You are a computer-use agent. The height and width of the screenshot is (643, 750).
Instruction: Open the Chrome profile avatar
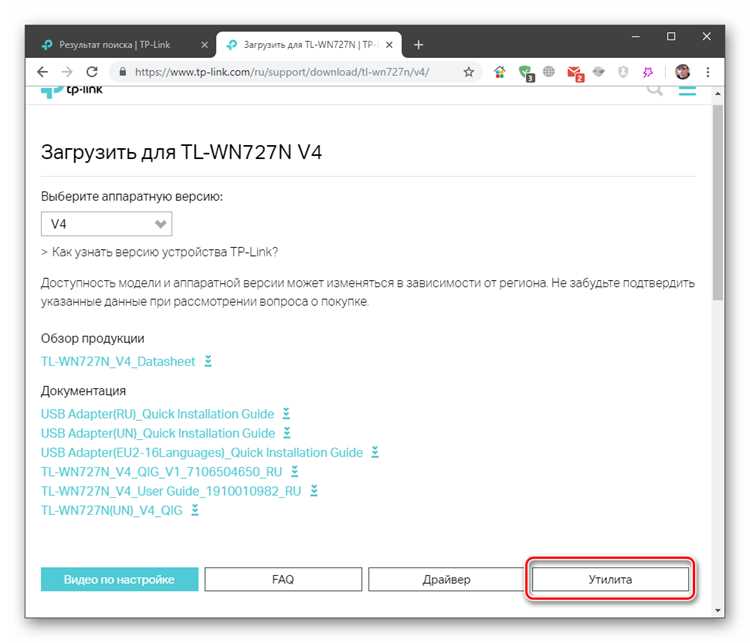(683, 72)
